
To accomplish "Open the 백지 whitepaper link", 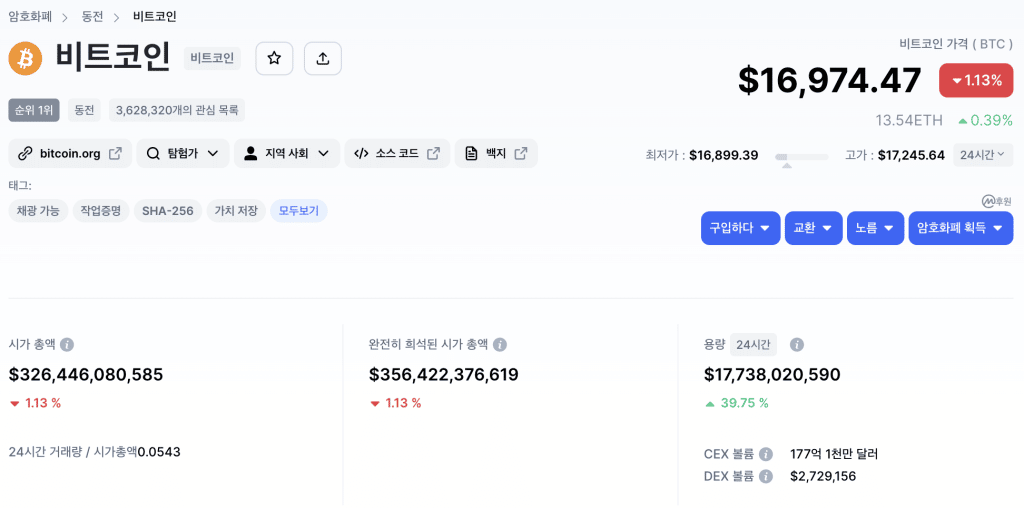I will coord(496,153).
